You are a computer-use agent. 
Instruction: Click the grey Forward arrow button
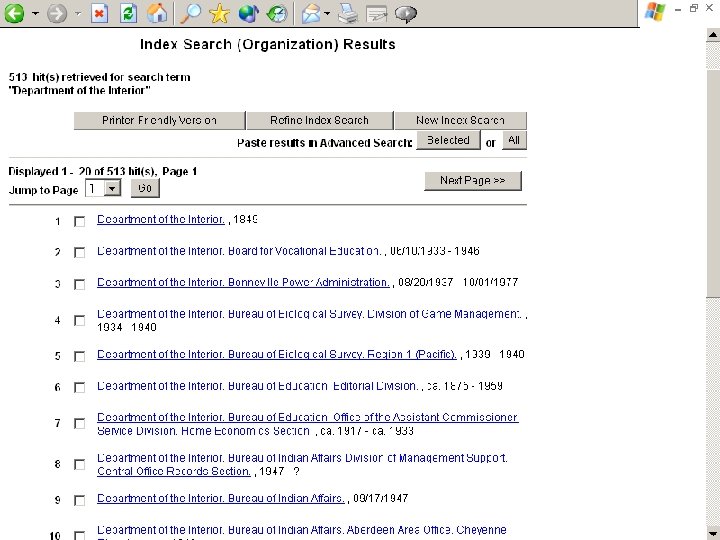pos(57,13)
